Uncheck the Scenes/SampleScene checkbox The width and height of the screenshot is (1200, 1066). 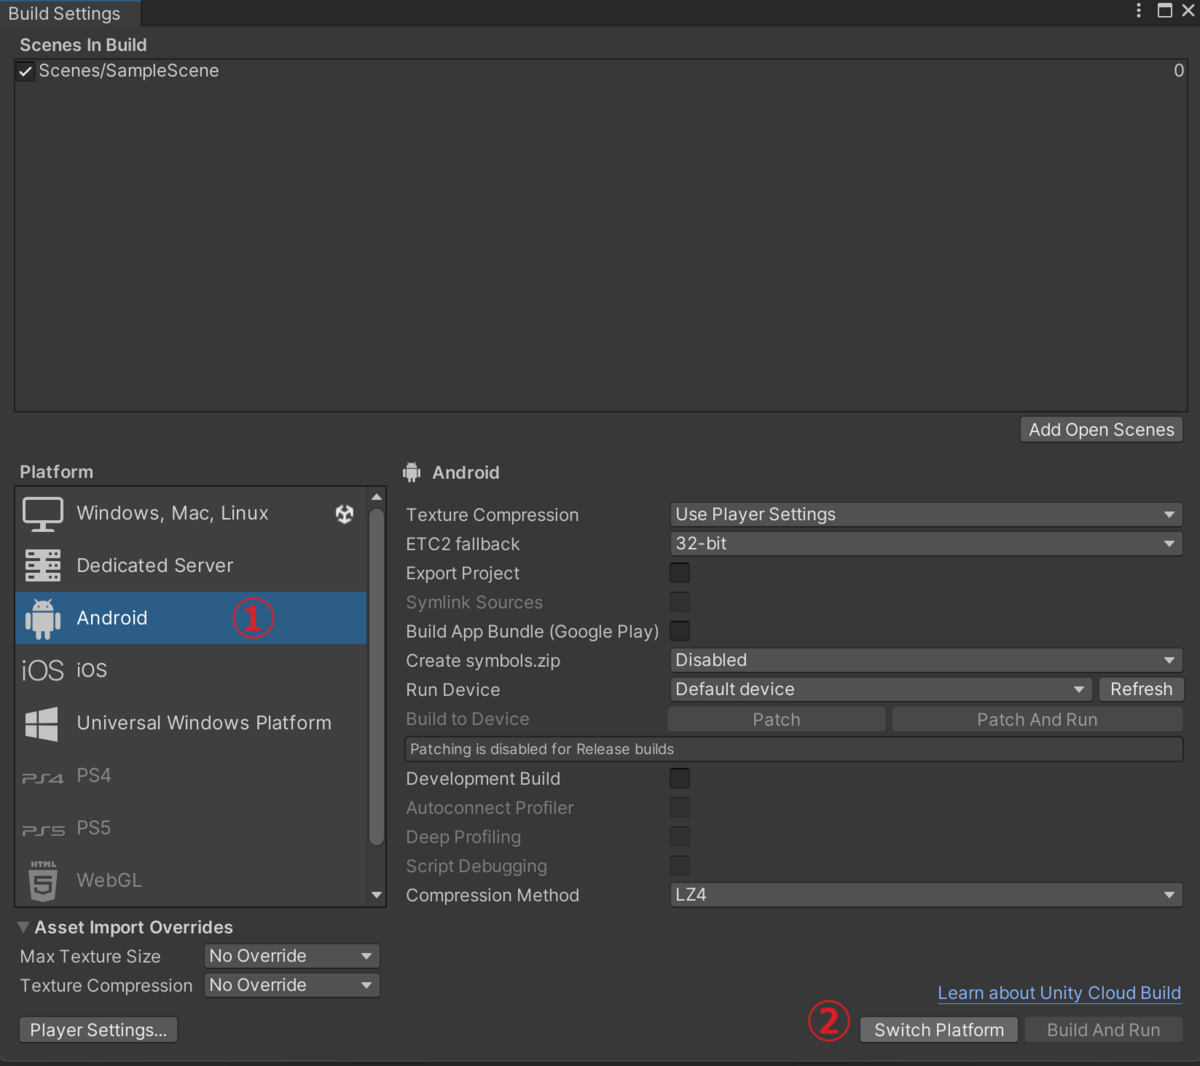26,72
